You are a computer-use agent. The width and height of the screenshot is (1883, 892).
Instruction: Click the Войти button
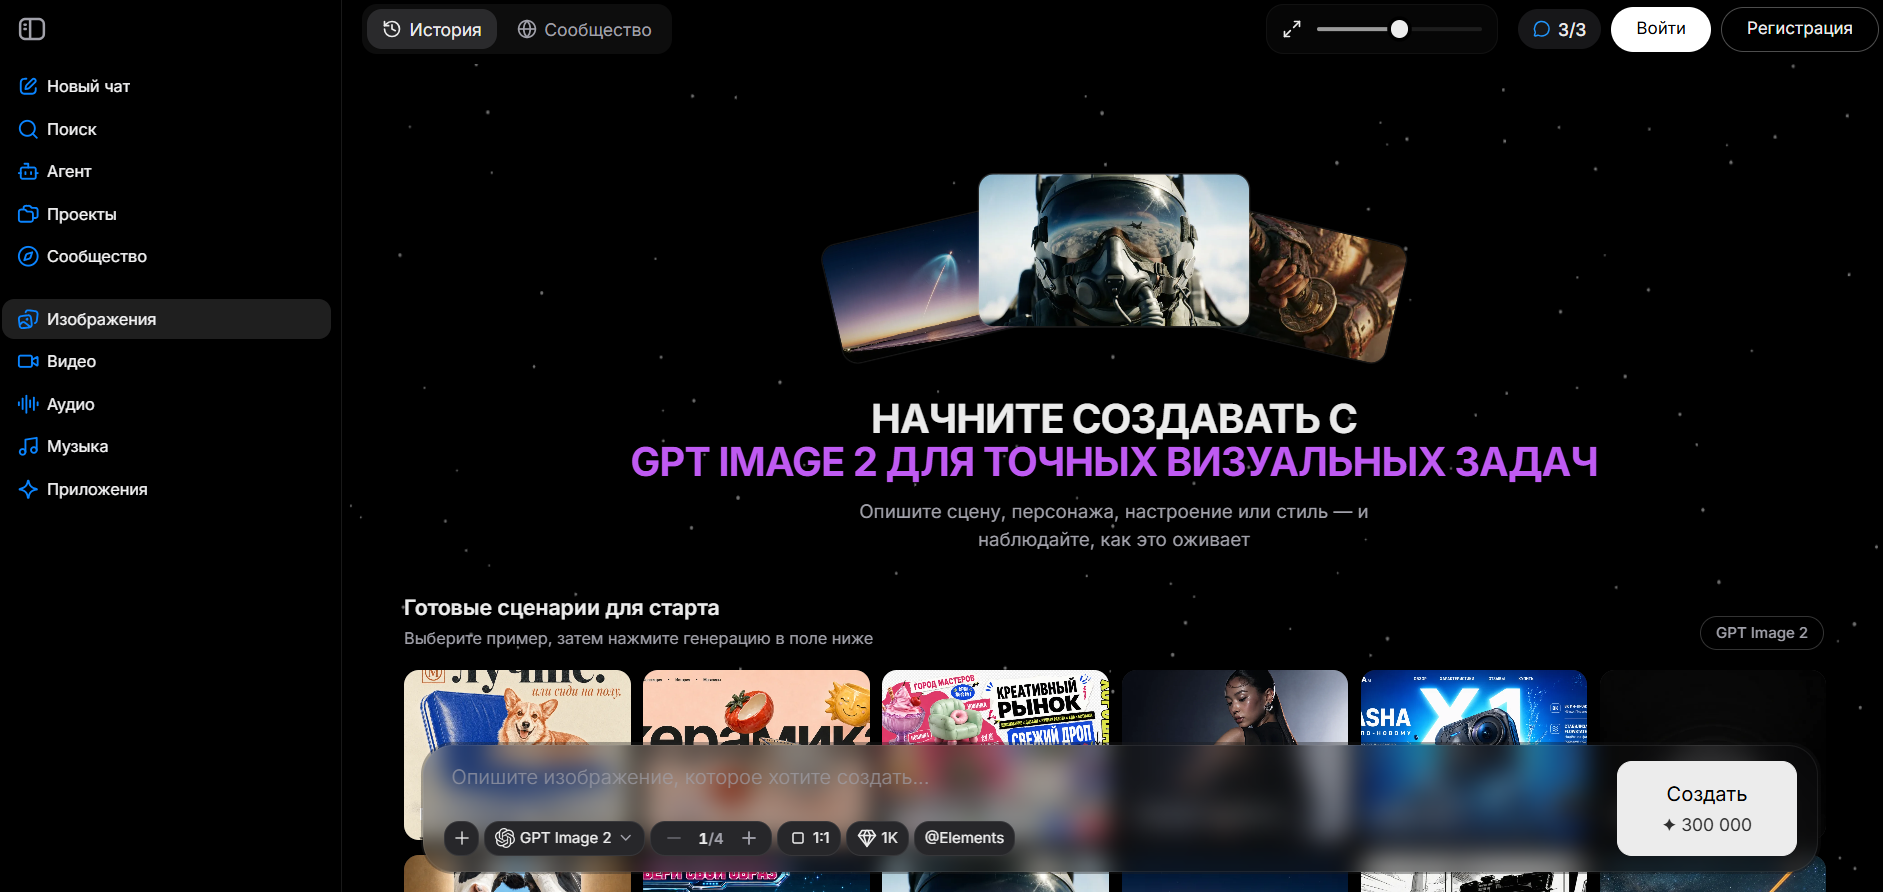[1660, 29]
